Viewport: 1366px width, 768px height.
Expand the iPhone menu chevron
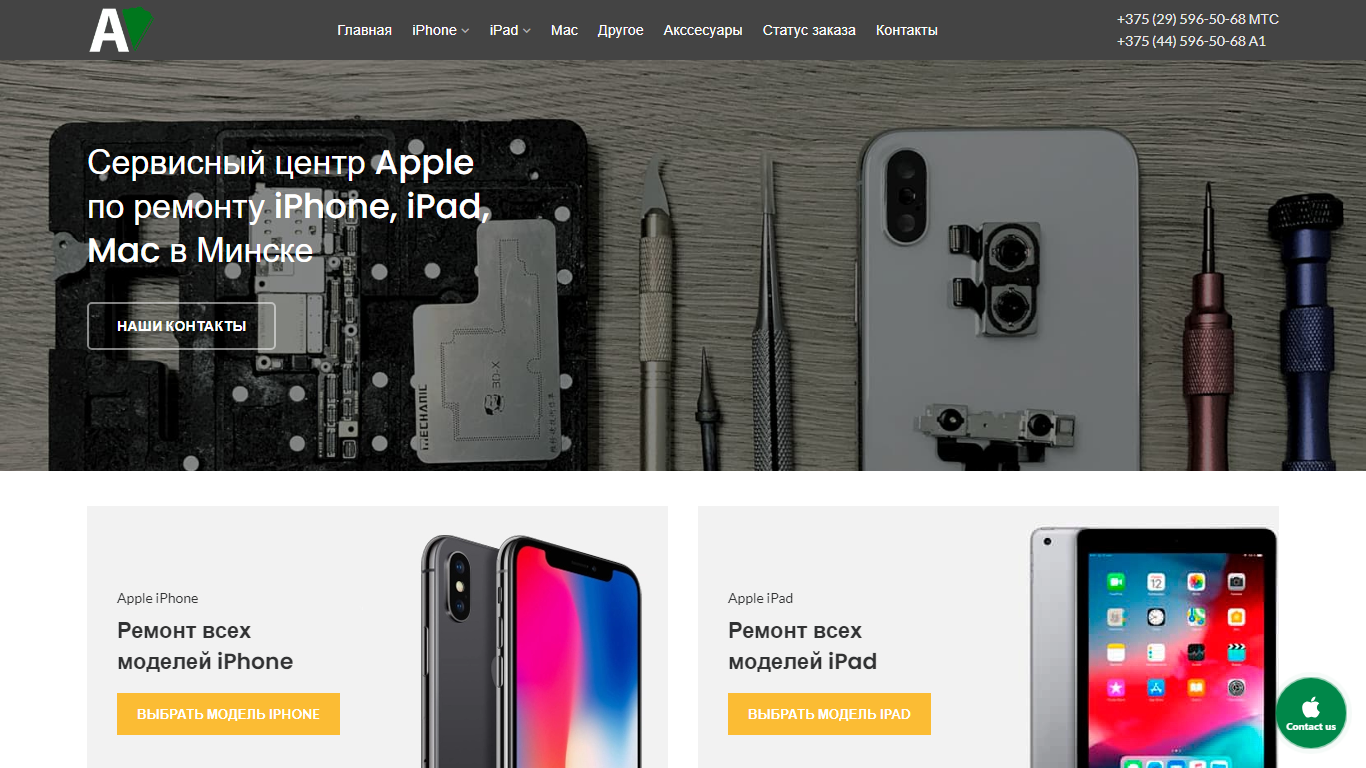(465, 31)
